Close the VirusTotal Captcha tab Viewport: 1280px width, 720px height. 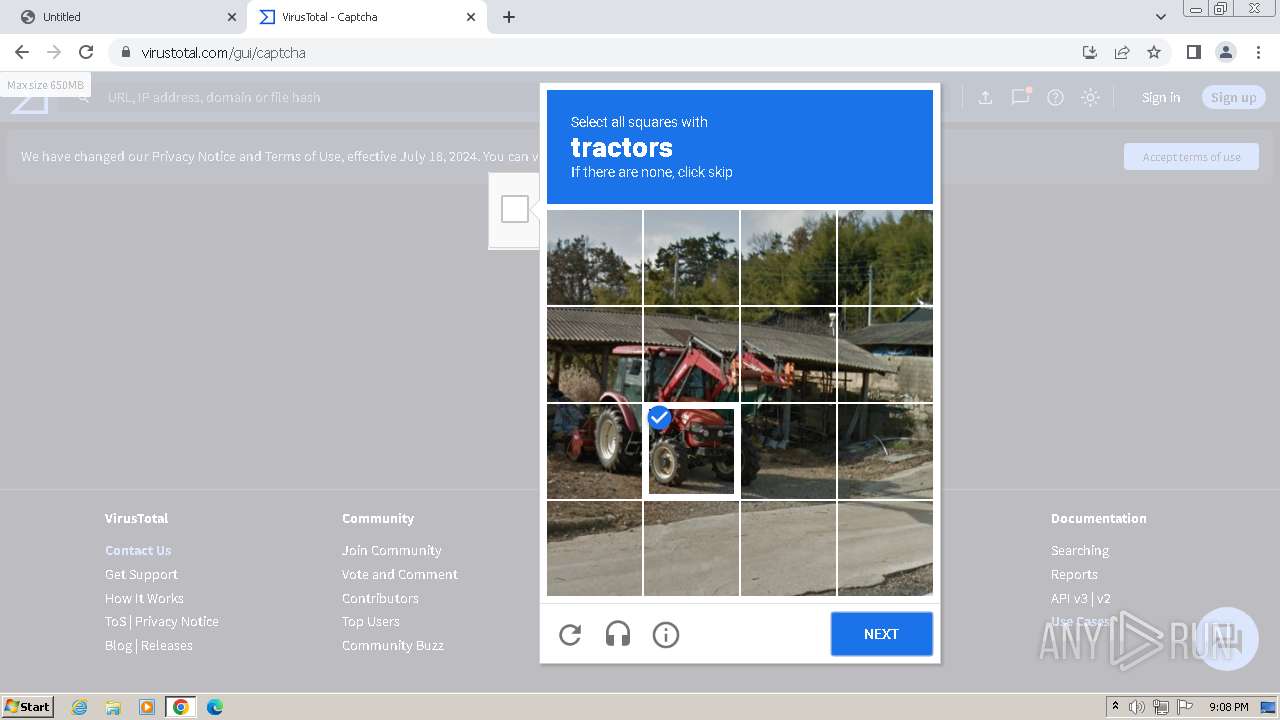471,17
